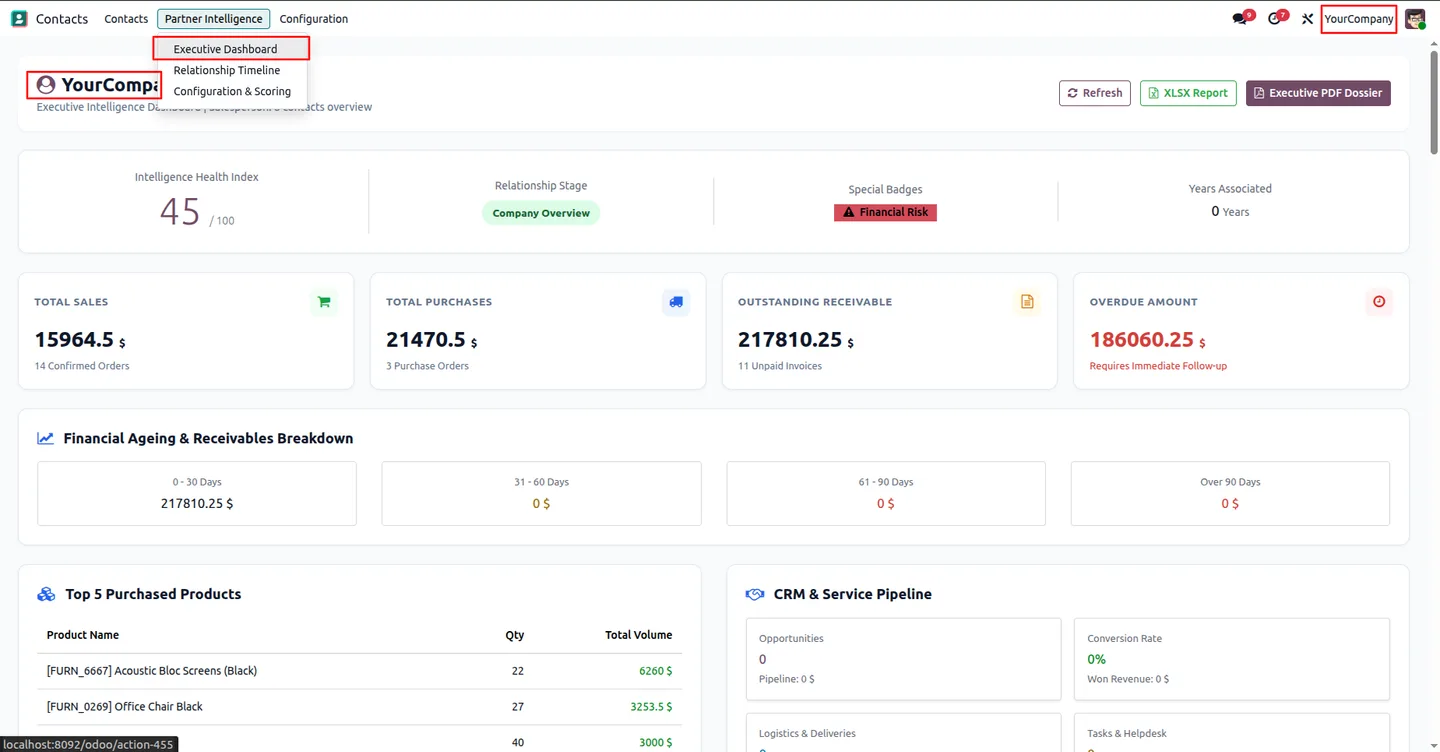The image size is (1440, 752).
Task: Choose Configuration & Scoring menu entry
Action: [231, 91]
